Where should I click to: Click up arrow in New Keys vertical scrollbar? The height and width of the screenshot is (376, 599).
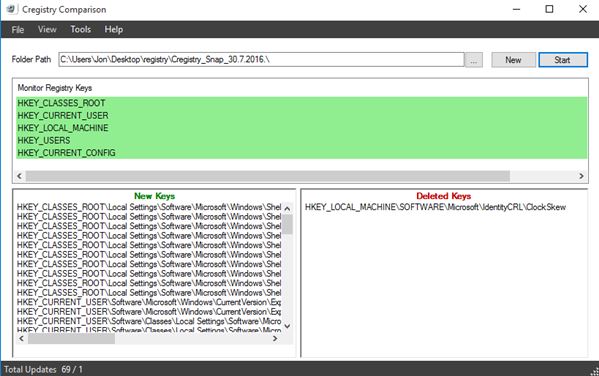[x=287, y=209]
